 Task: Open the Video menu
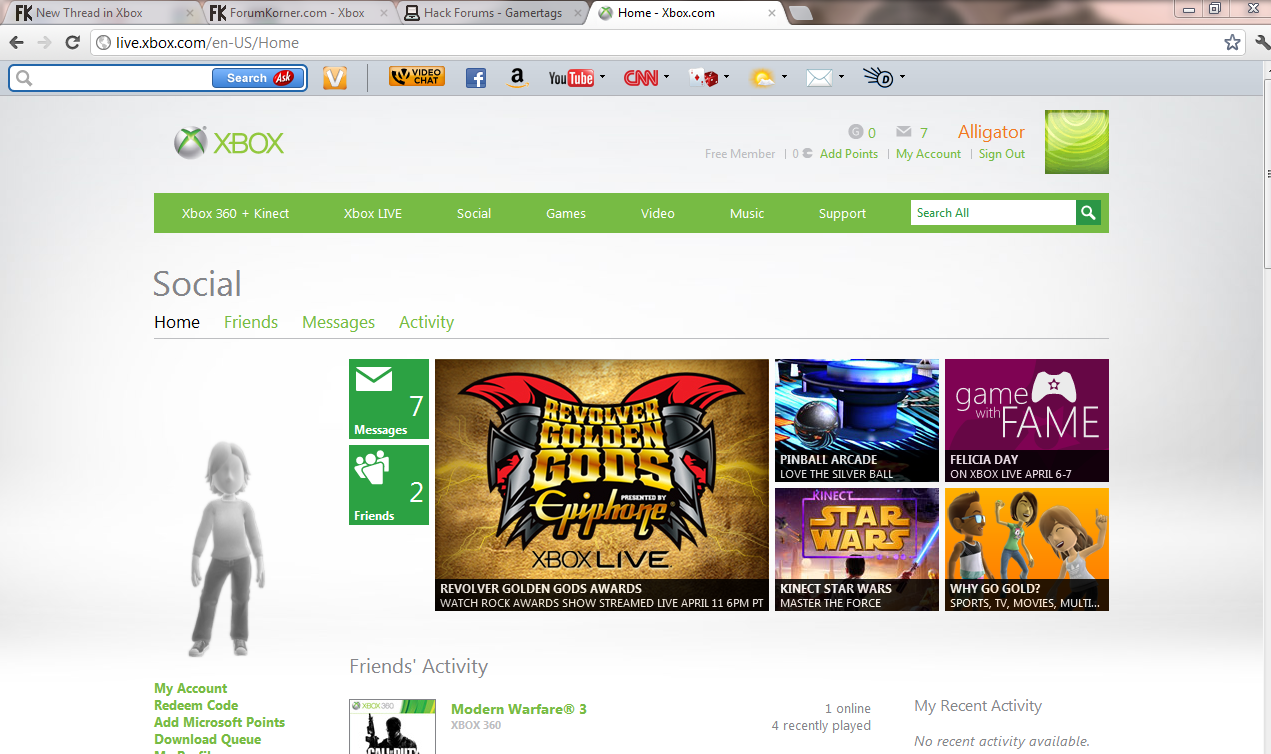tap(658, 213)
